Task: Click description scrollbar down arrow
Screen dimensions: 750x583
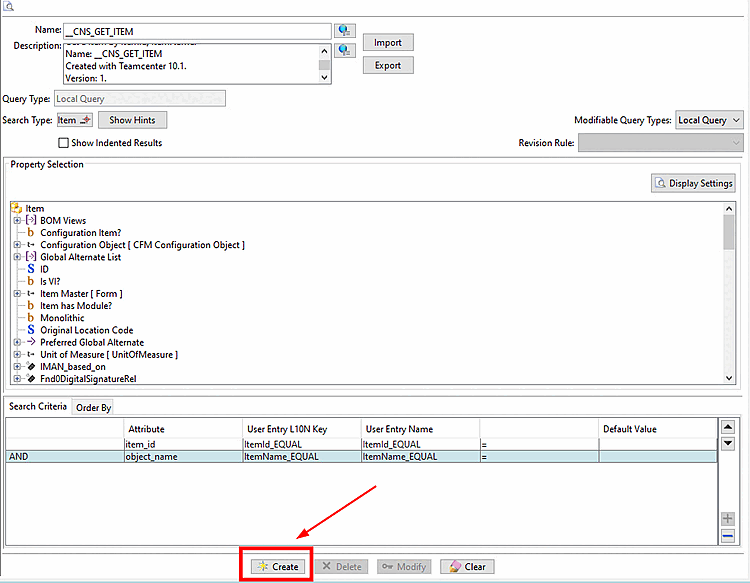Action: [x=324, y=77]
